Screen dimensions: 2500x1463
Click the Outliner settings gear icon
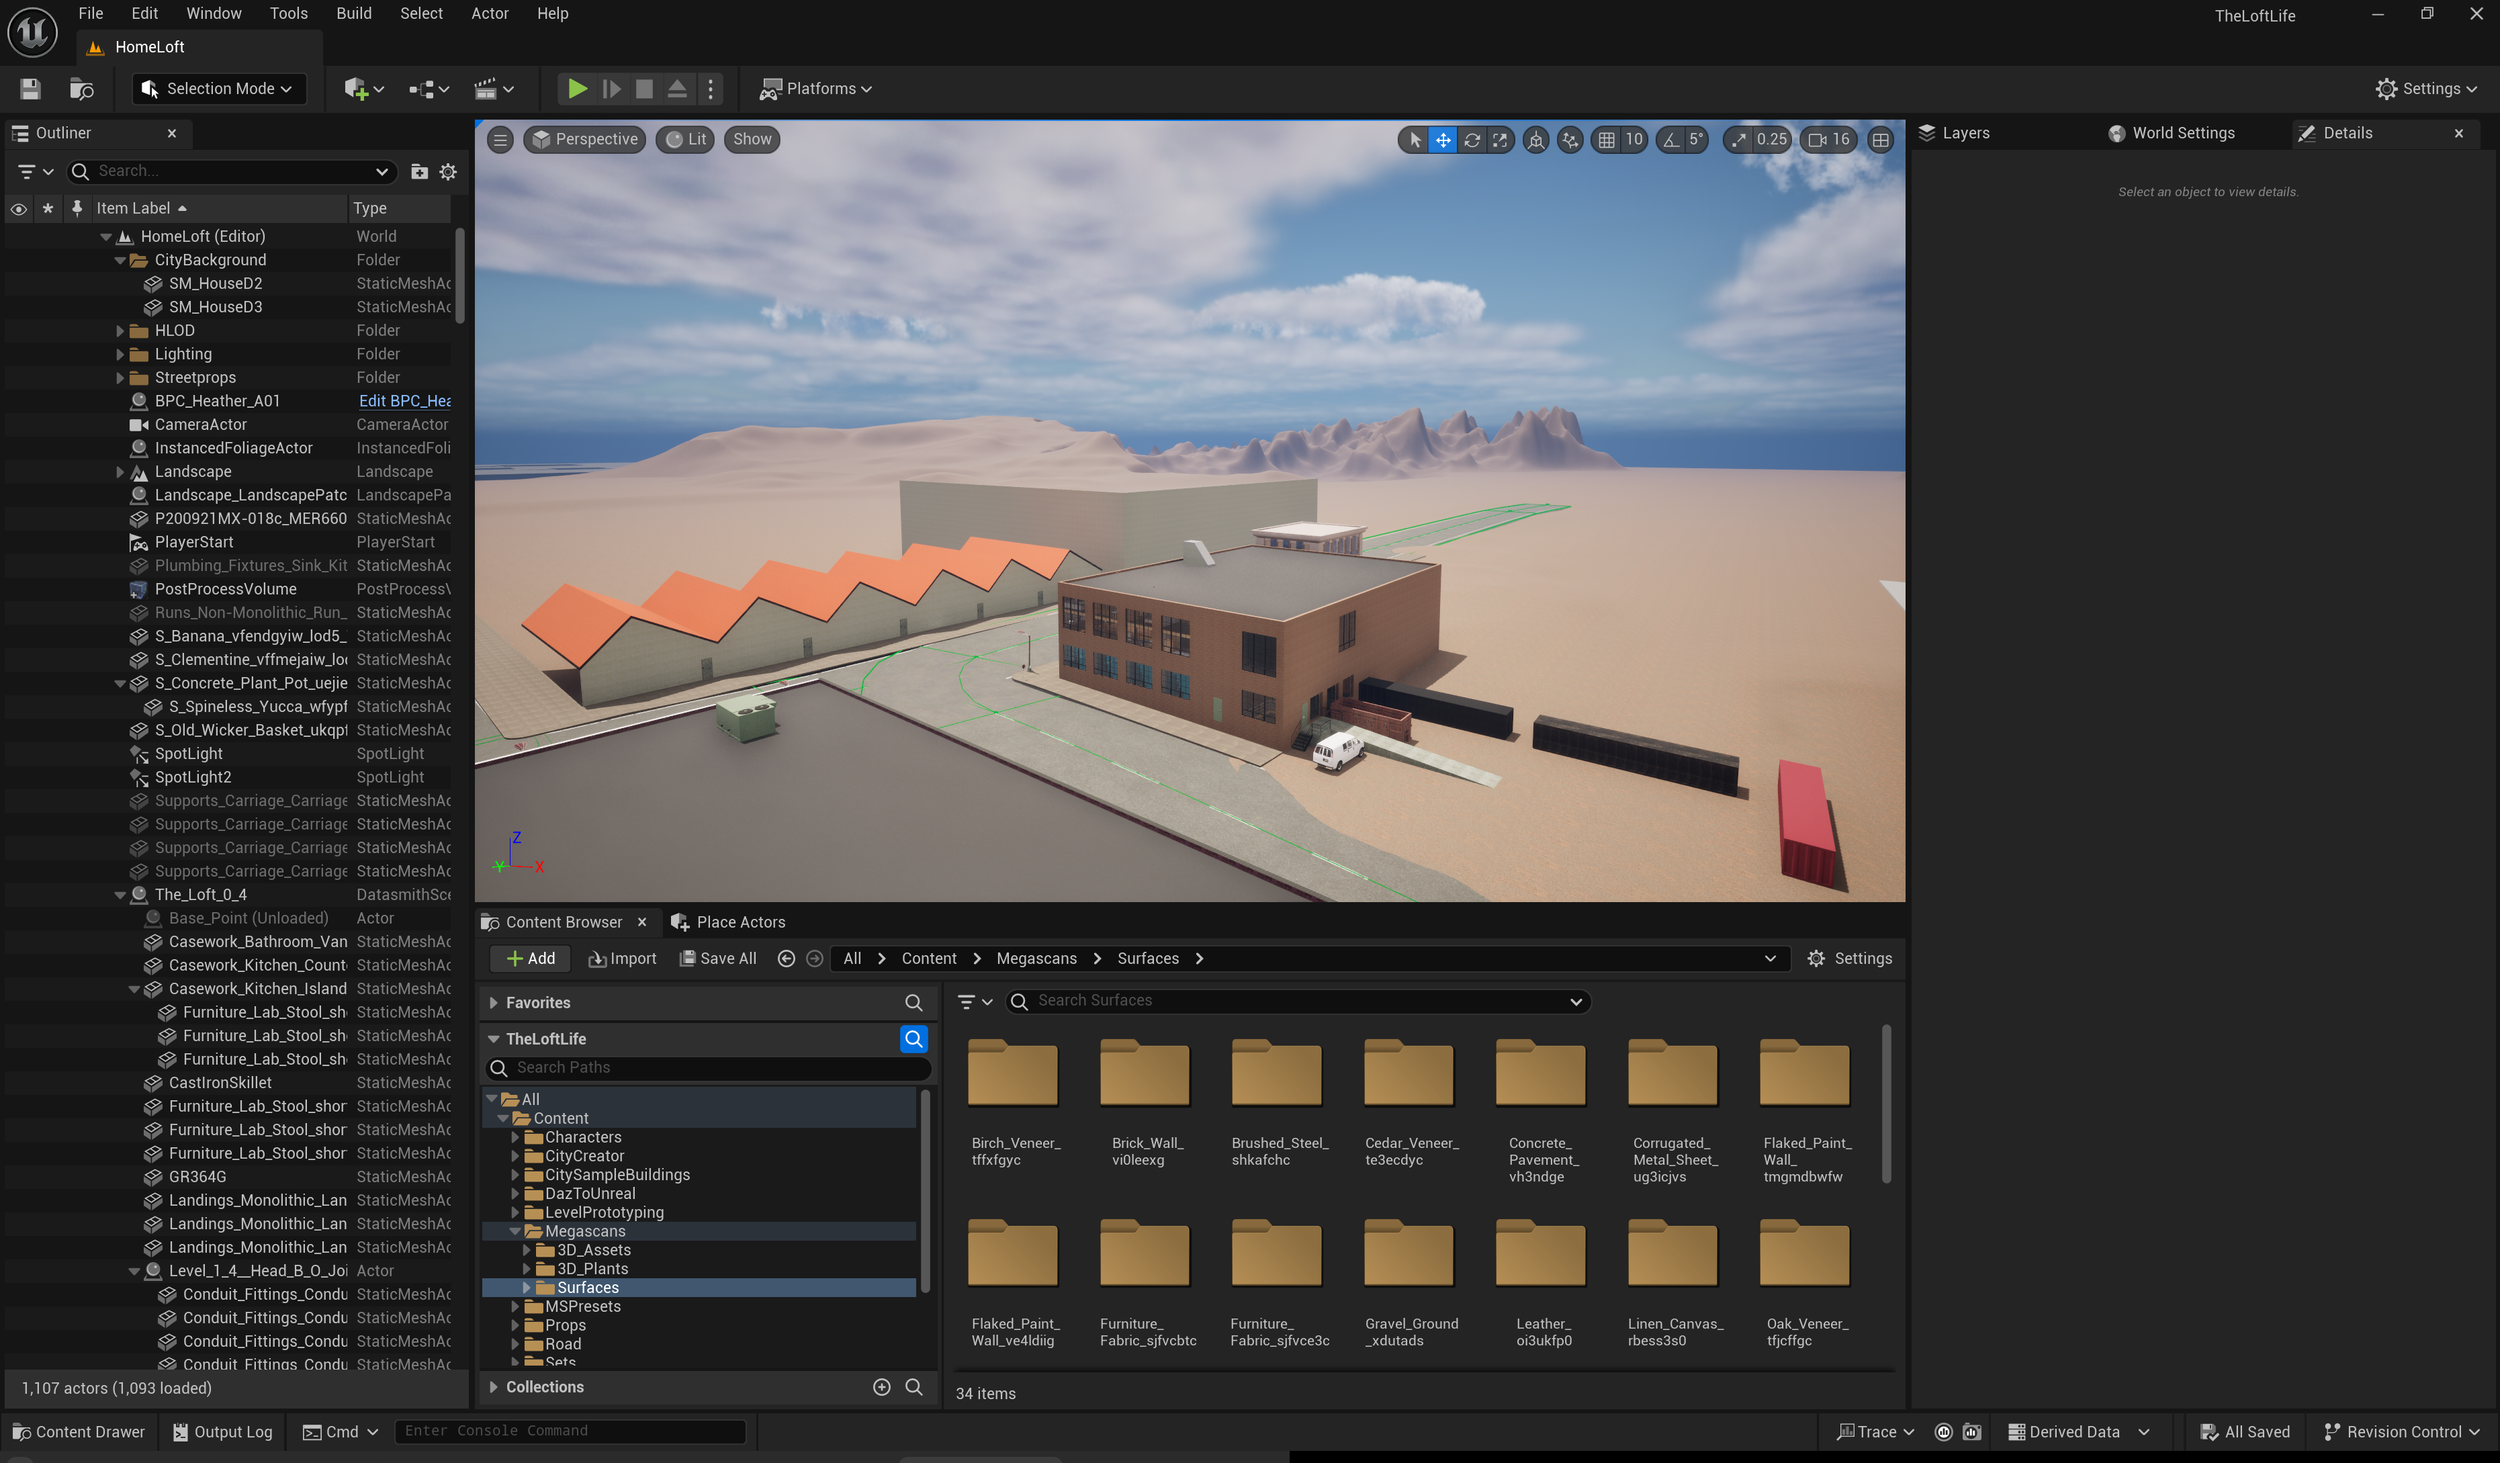pos(448,172)
